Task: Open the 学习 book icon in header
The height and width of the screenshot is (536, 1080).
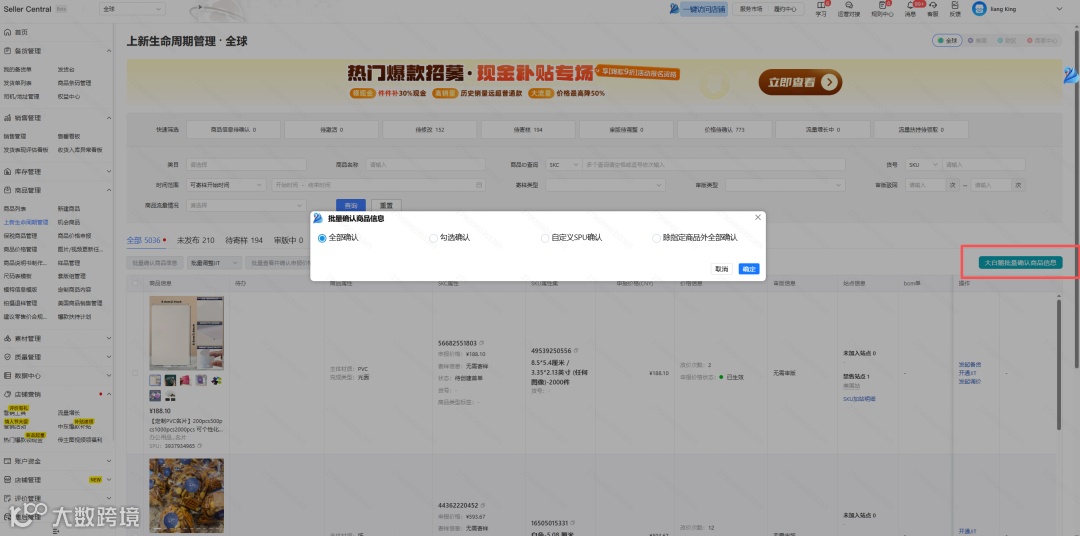Action: click(820, 6)
